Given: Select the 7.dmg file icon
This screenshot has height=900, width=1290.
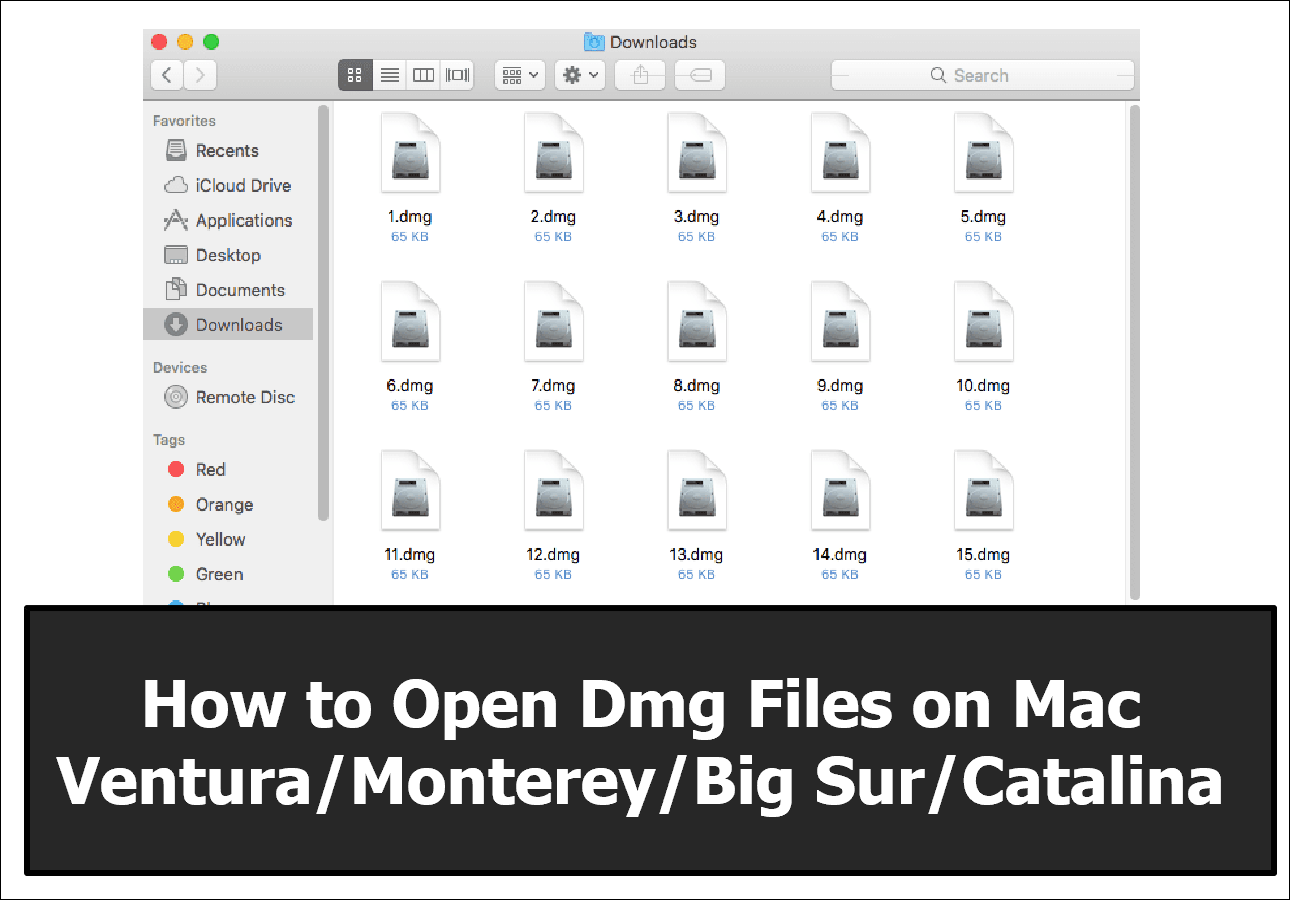Looking at the screenshot, I should coord(553,322).
